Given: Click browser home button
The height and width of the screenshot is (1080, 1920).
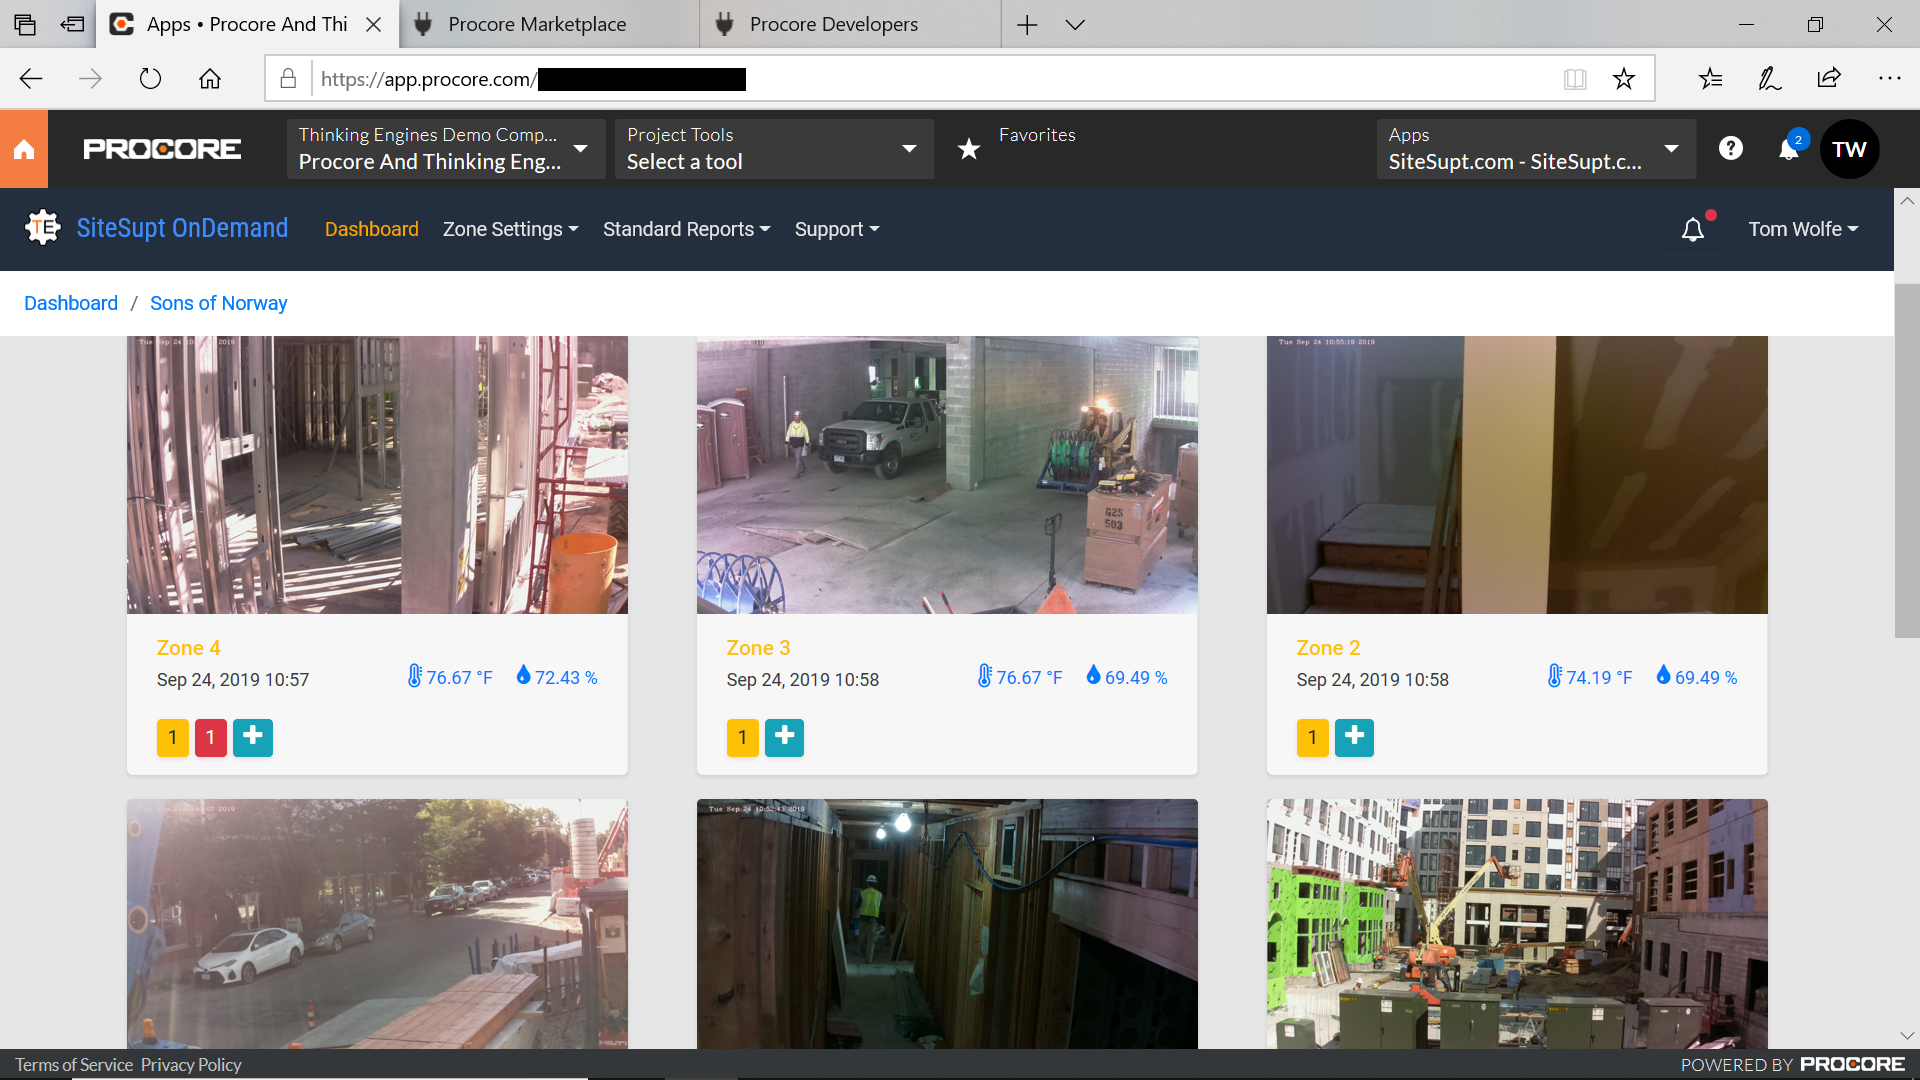Looking at the screenshot, I should [x=210, y=79].
